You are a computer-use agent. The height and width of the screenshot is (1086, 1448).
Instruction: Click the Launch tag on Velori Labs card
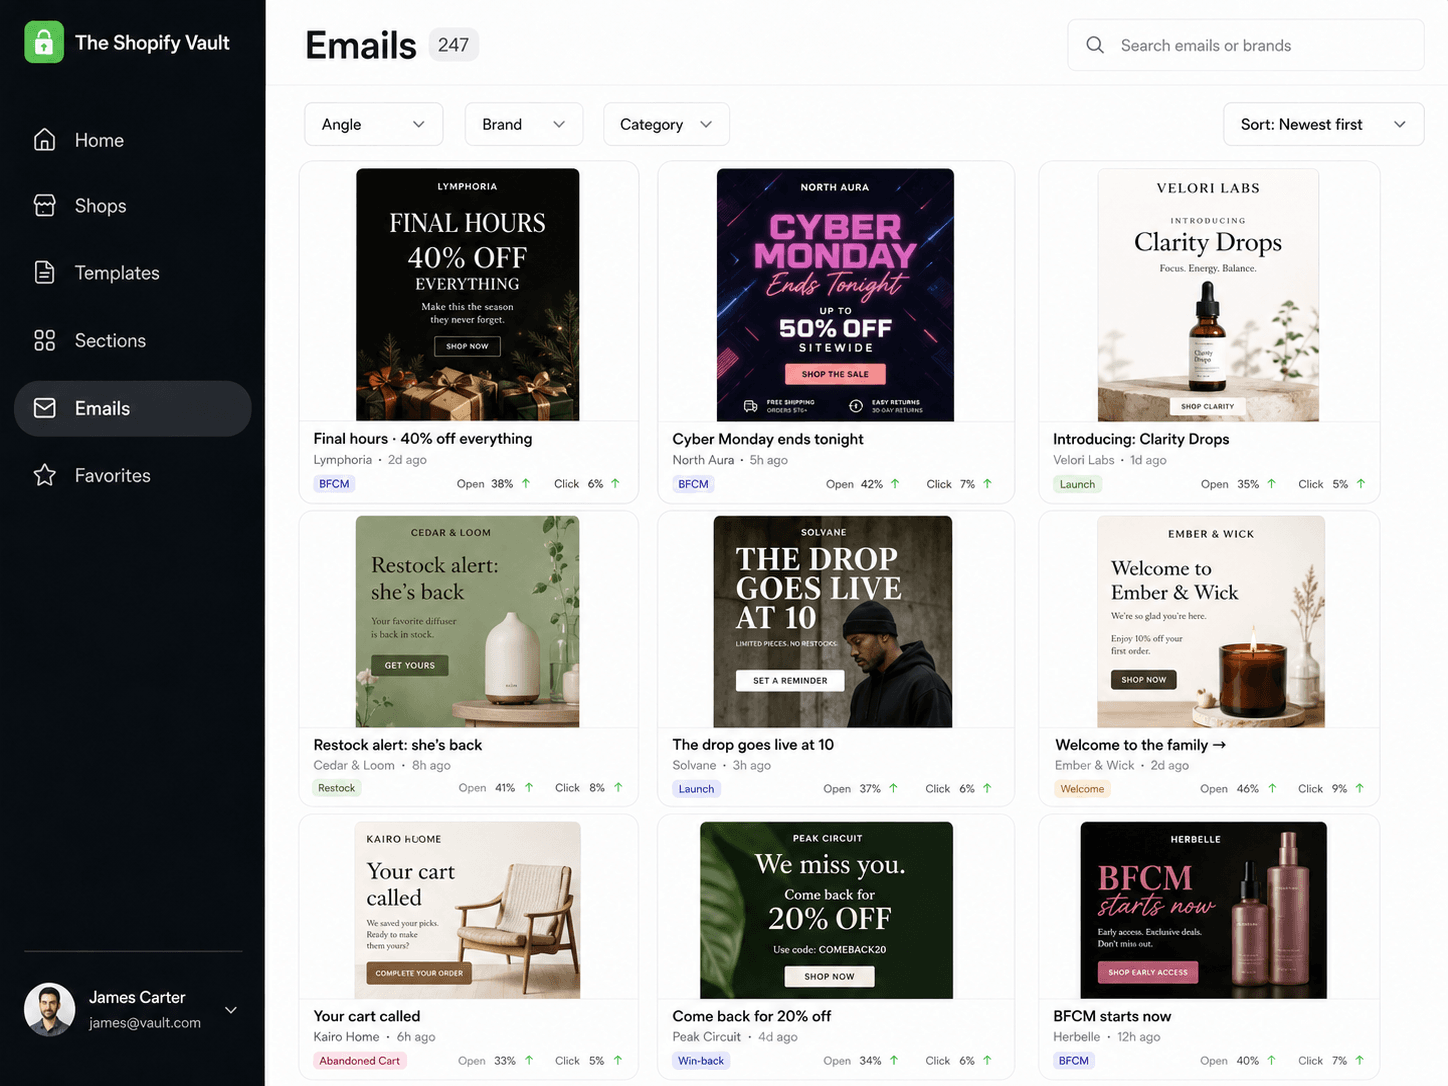tap(1077, 484)
